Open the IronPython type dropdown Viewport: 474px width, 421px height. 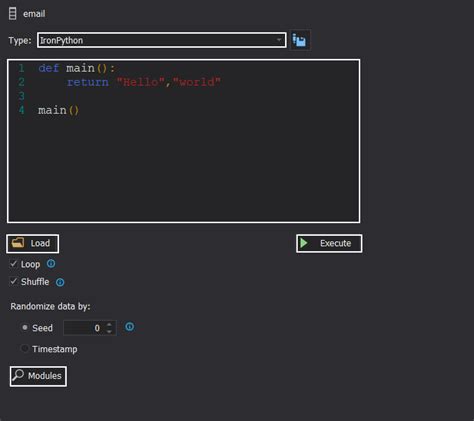[162, 40]
